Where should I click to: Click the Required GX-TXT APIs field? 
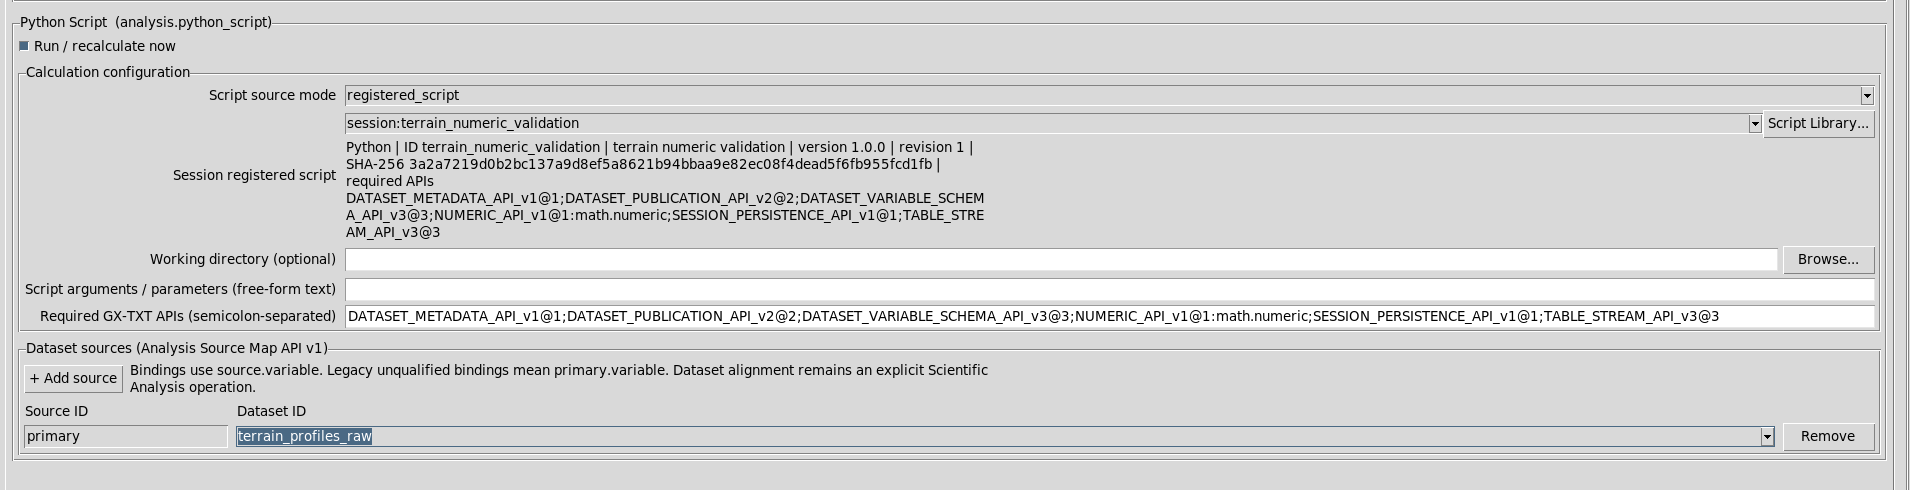tap(1109, 317)
